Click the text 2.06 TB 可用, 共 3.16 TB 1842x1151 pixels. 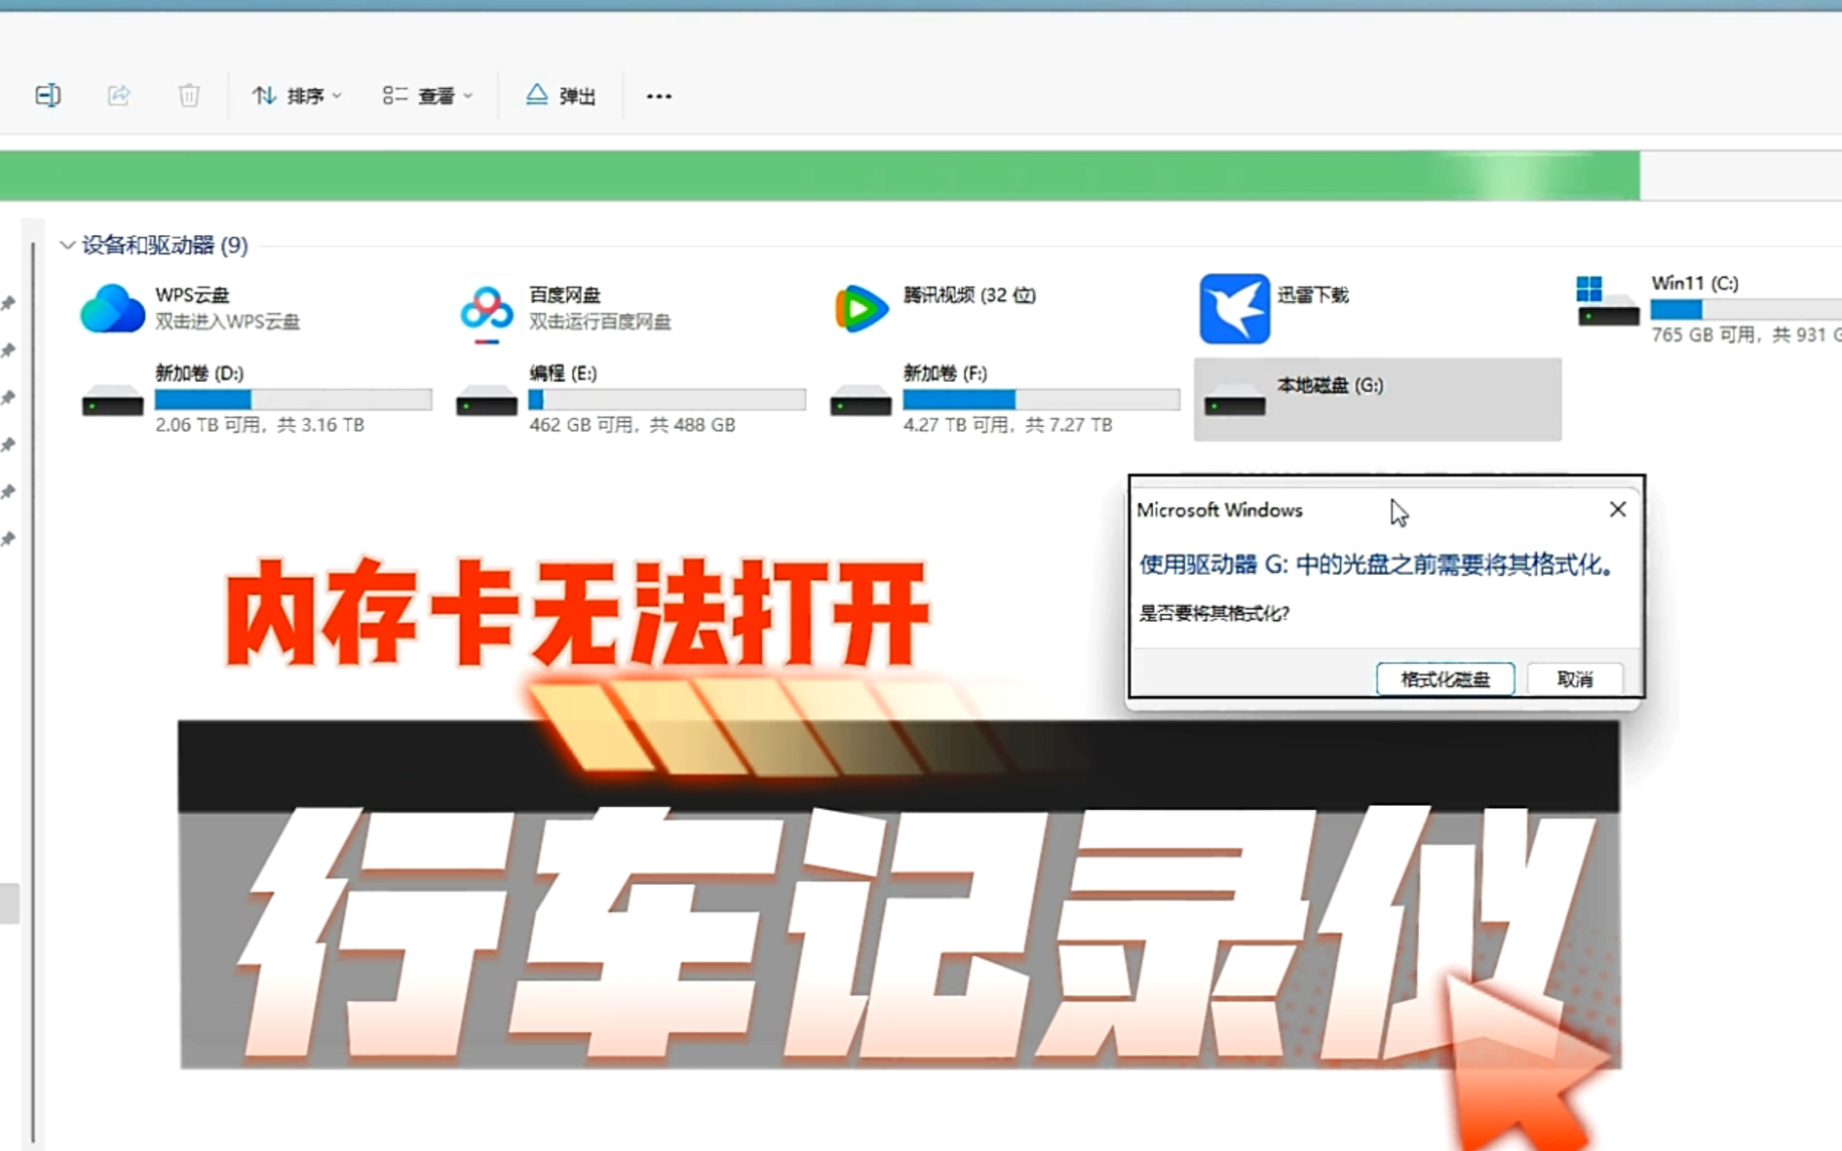(260, 425)
